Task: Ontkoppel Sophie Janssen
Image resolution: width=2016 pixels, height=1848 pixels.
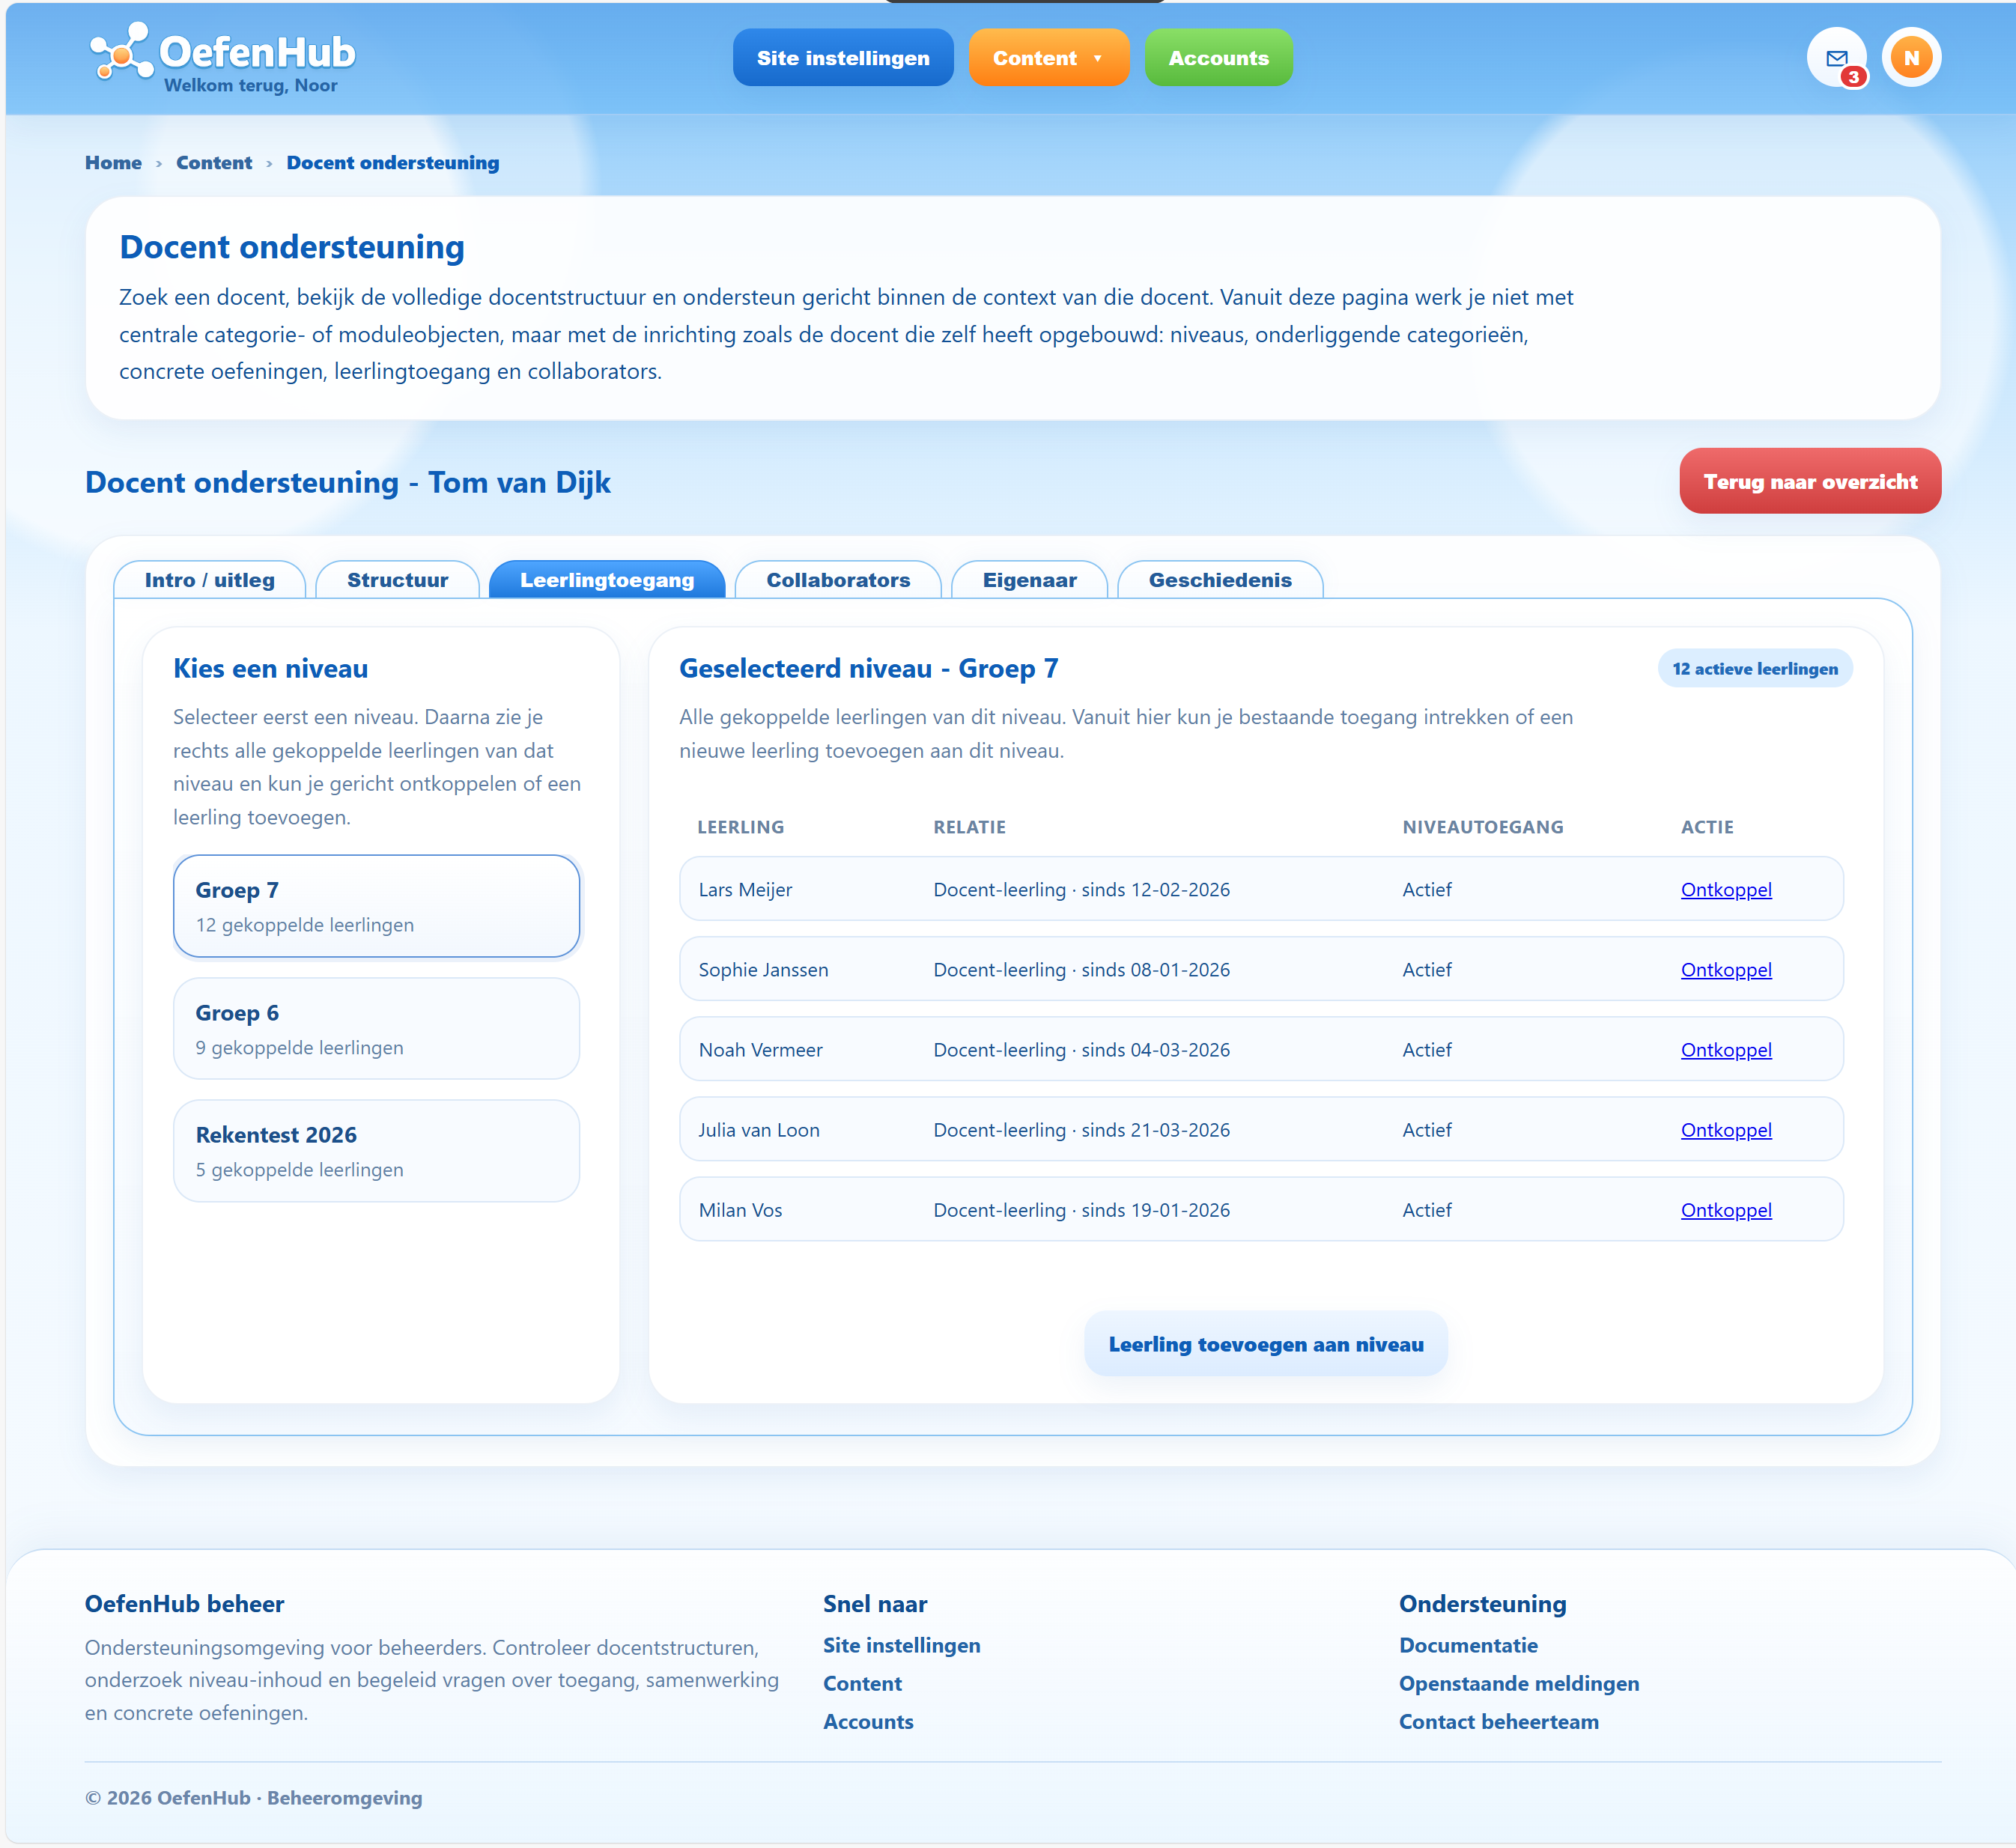Action: click(1726, 969)
